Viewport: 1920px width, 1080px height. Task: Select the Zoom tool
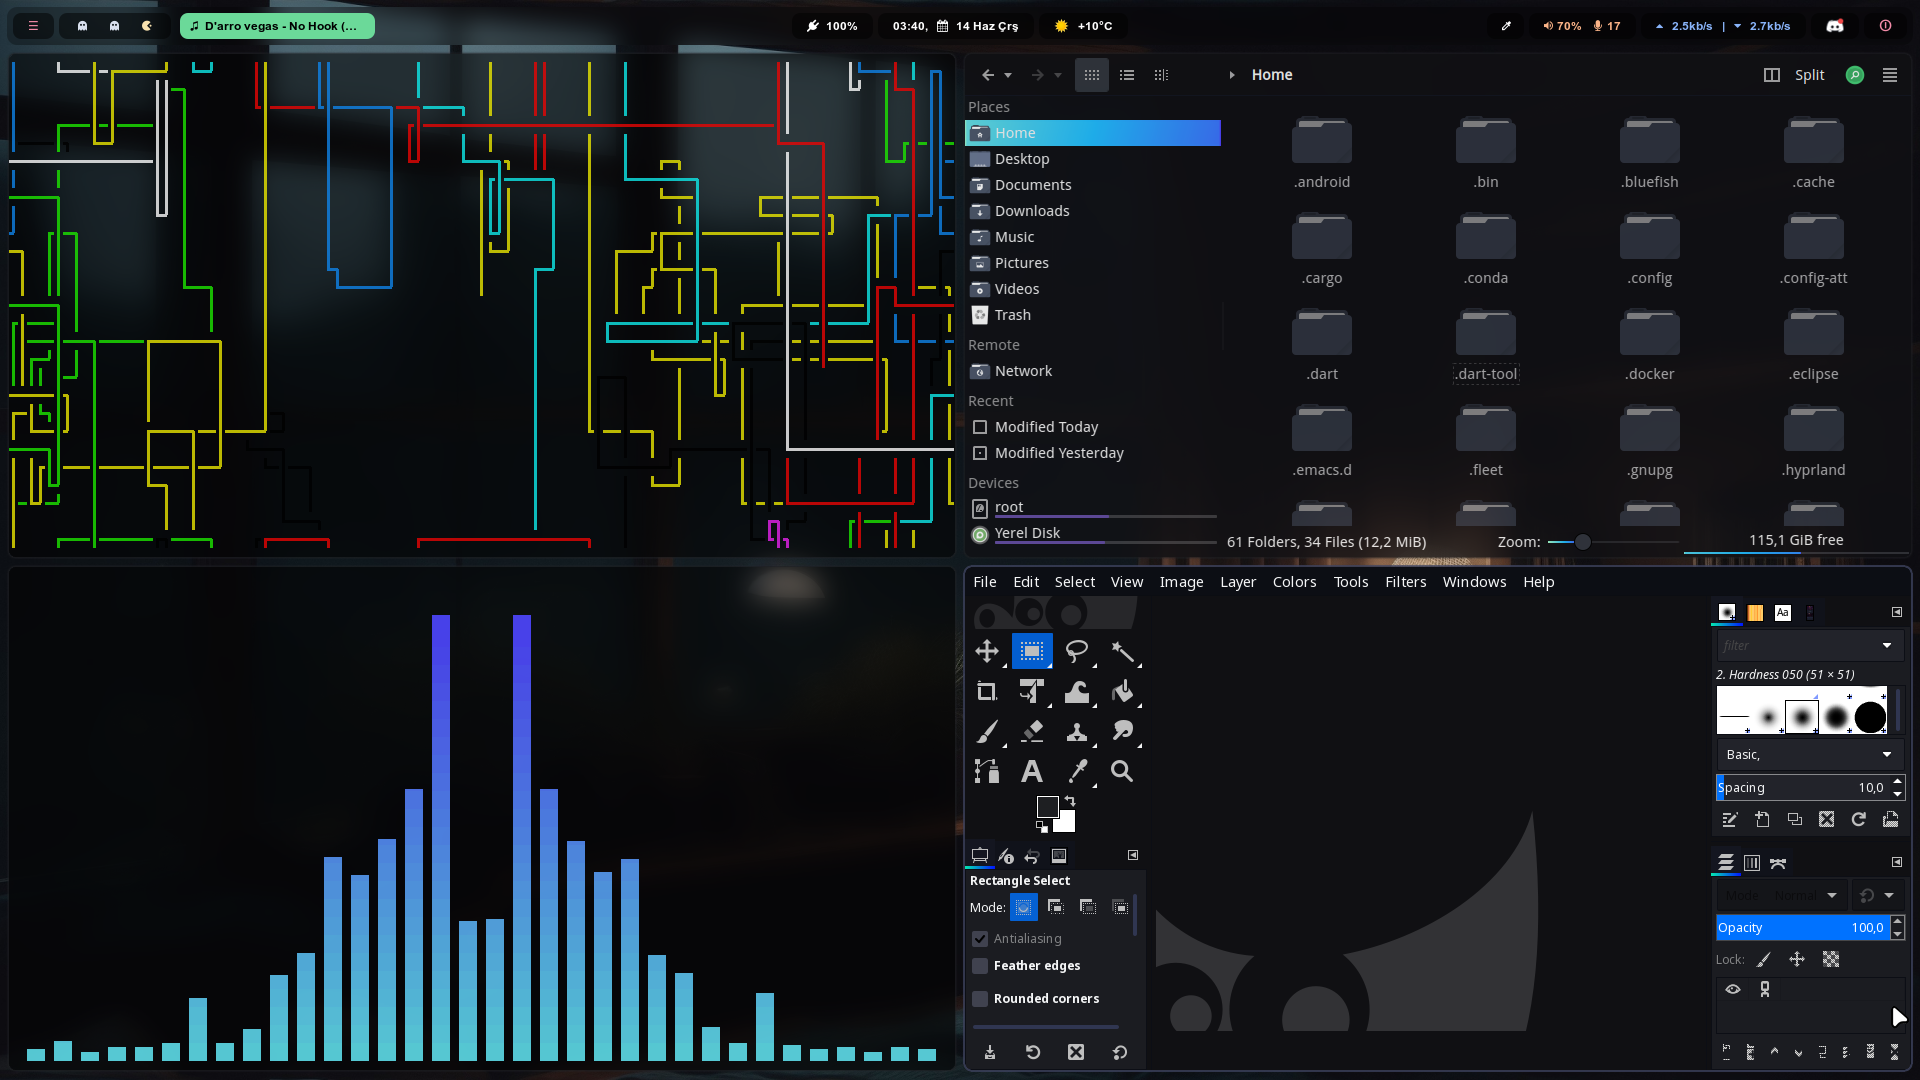point(1121,771)
